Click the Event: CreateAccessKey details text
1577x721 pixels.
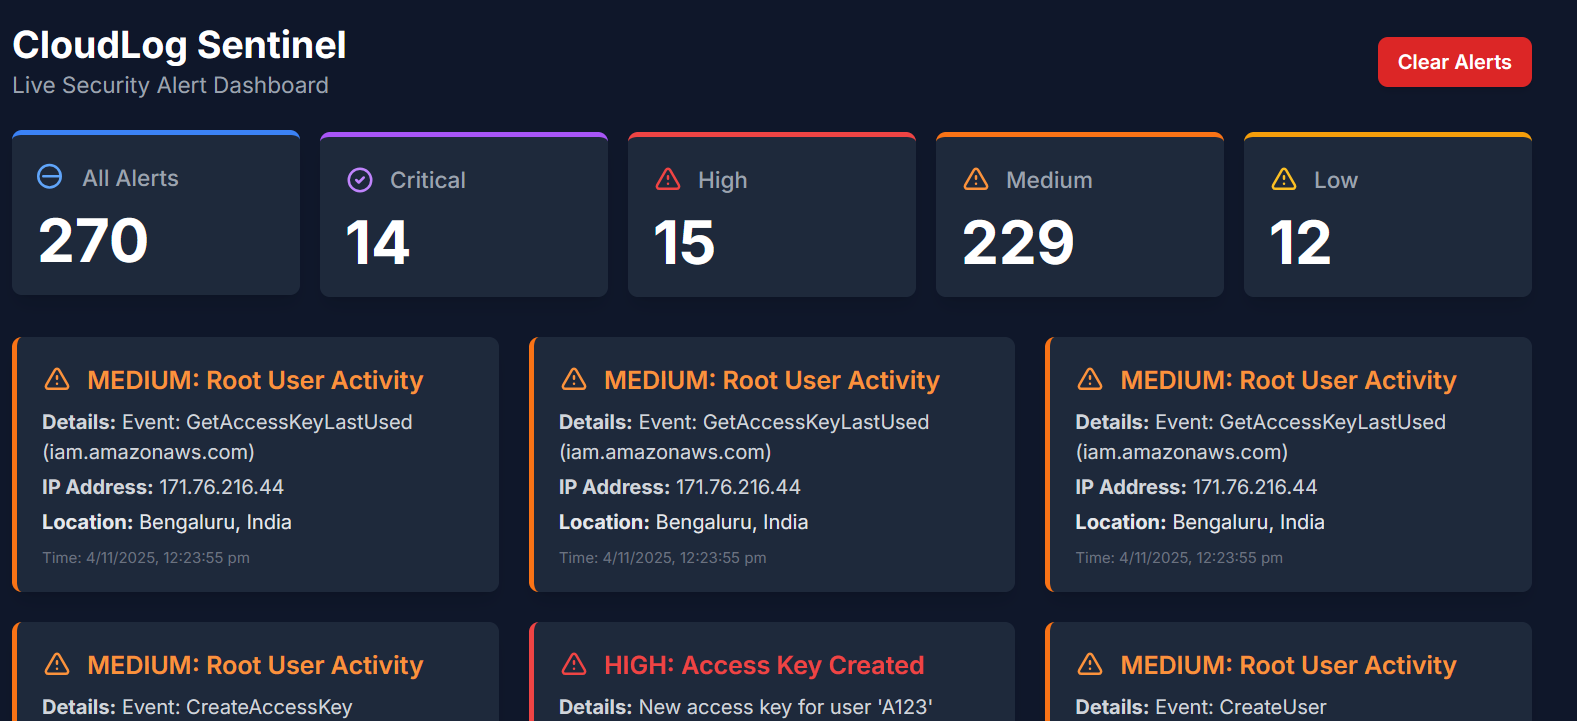point(237,707)
